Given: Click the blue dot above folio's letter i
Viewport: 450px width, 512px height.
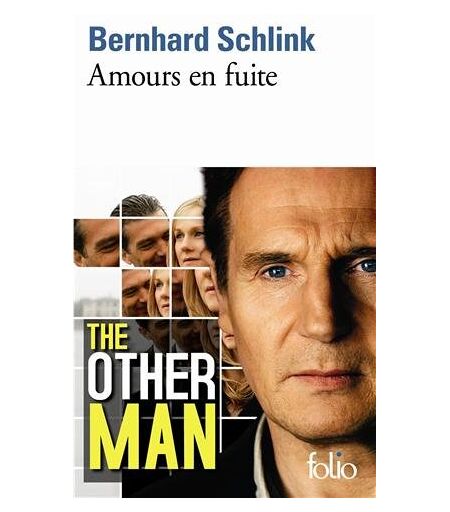Looking at the screenshot, I should [339, 454].
